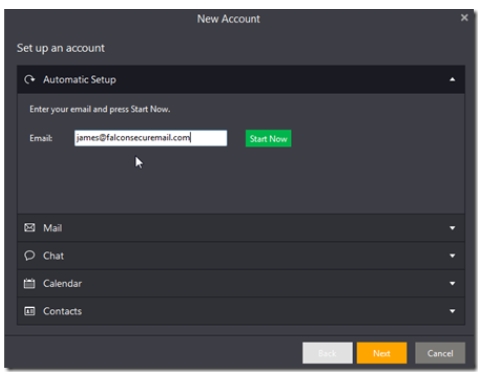The width and height of the screenshot is (486, 379).
Task: Click the Contacts card icon
Action: (x=29, y=311)
